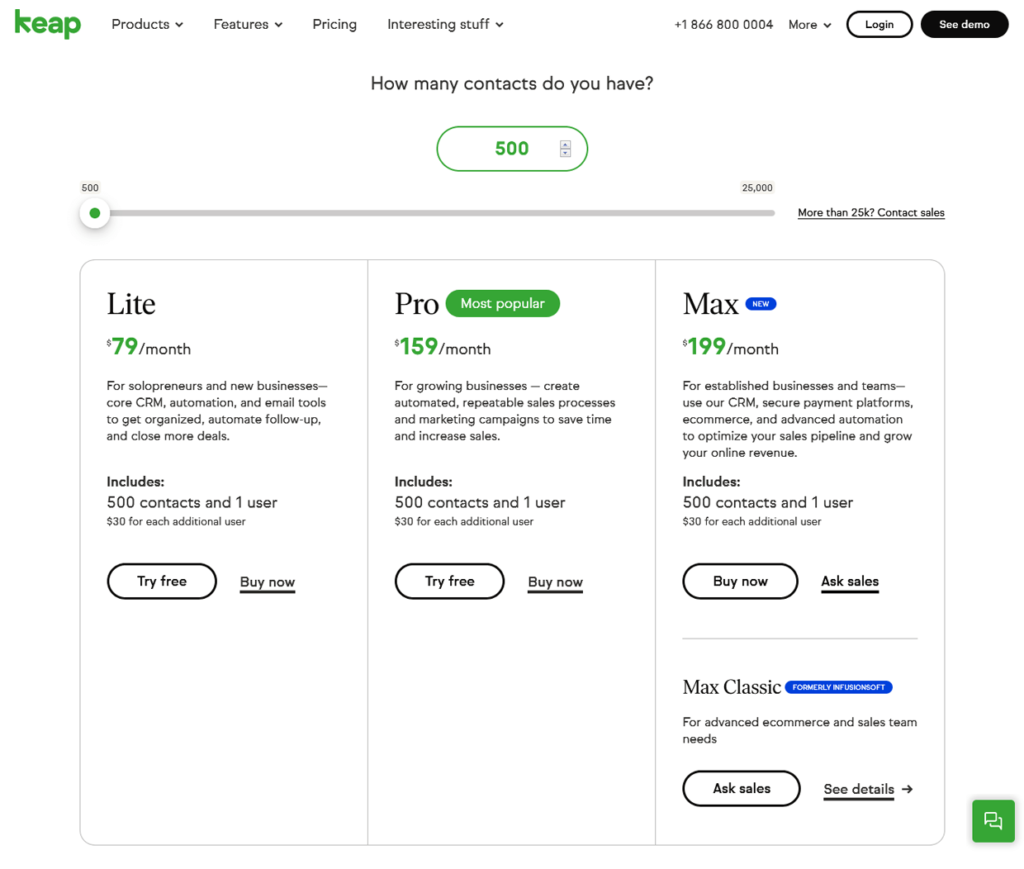
Task: Click the Max Classic heading
Action: pyautogui.click(x=731, y=687)
